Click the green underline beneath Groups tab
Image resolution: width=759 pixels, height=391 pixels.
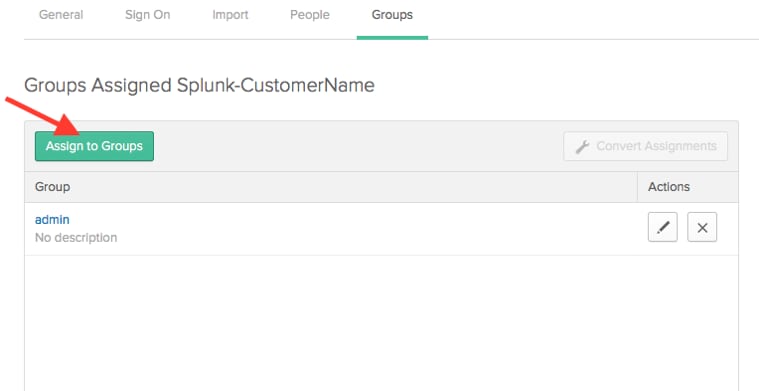point(392,37)
